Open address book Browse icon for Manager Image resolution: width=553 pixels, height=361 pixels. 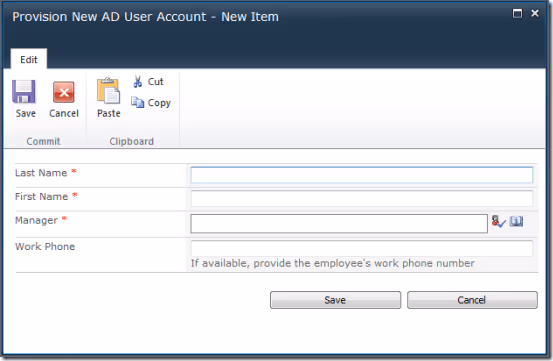(x=516, y=221)
